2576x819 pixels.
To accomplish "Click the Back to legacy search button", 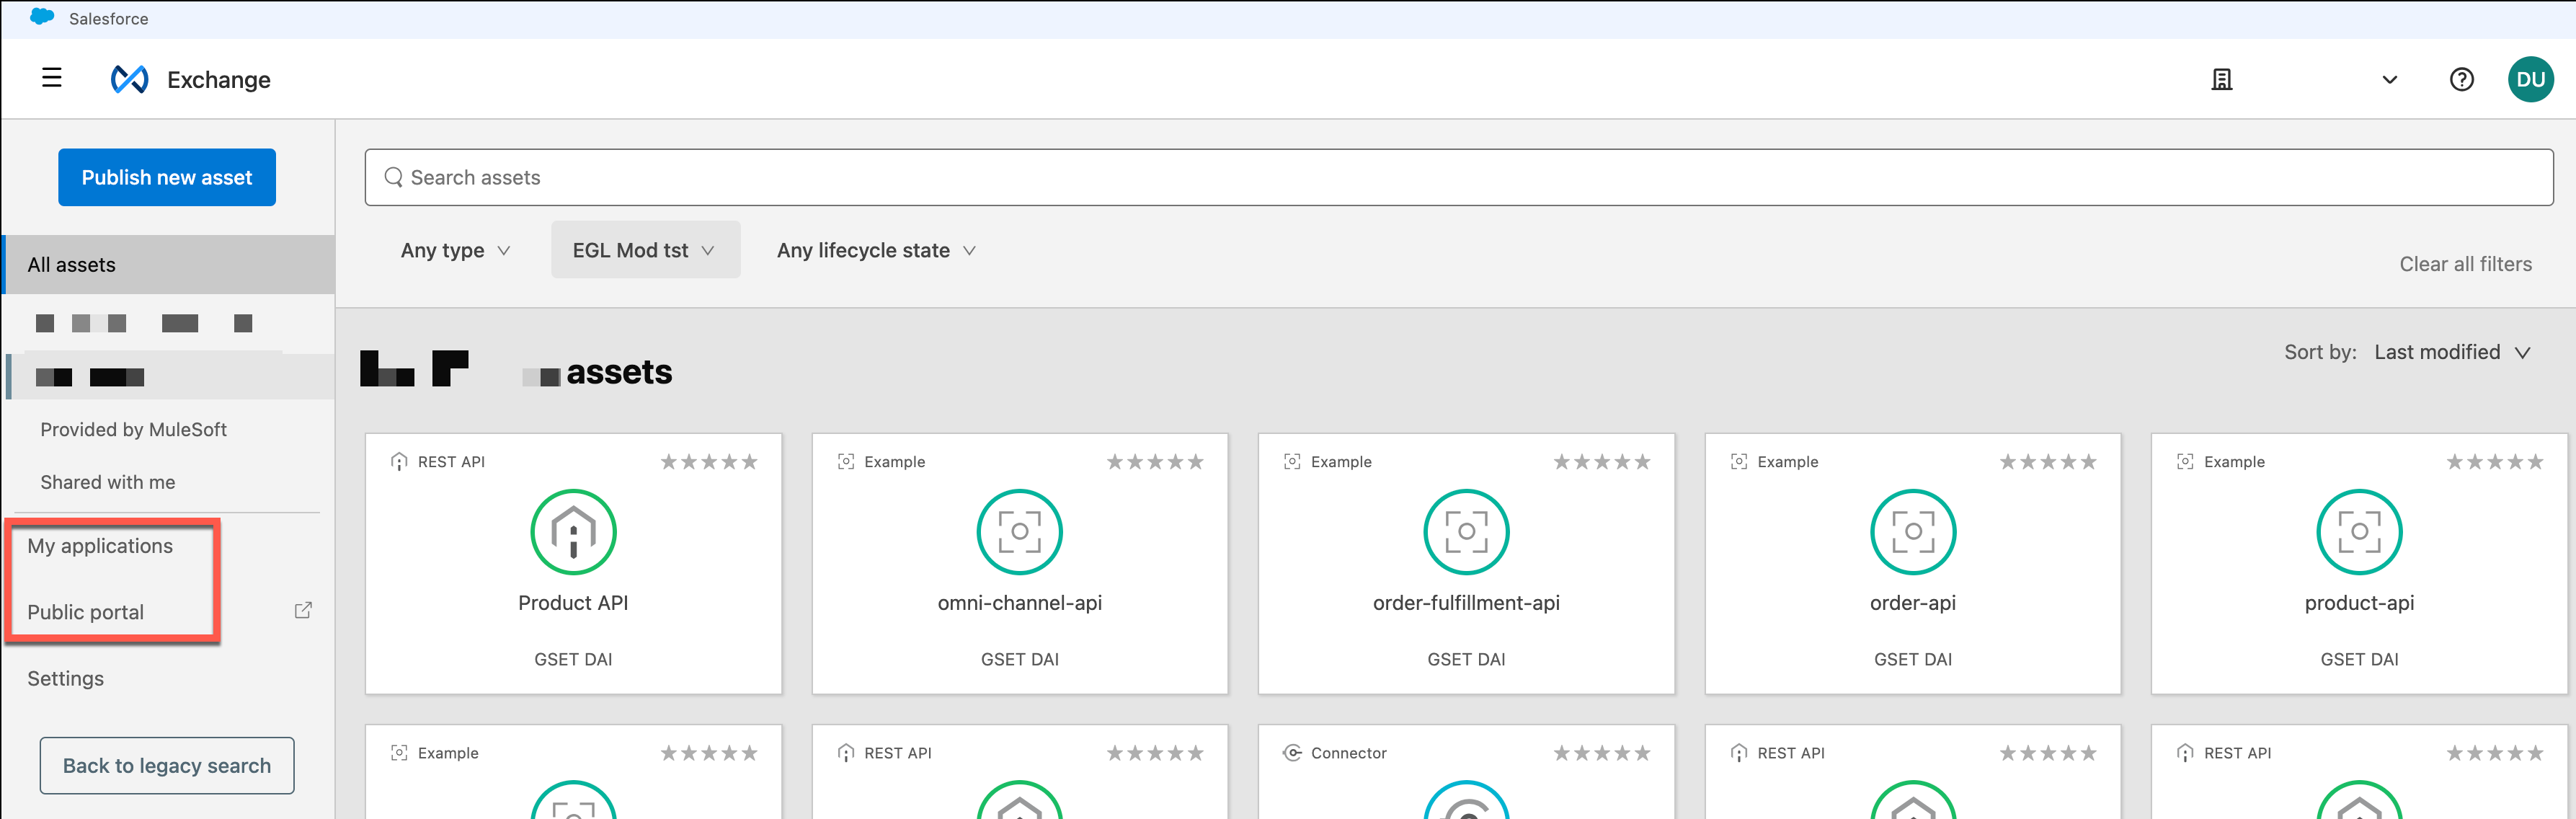I will pyautogui.click(x=167, y=765).
